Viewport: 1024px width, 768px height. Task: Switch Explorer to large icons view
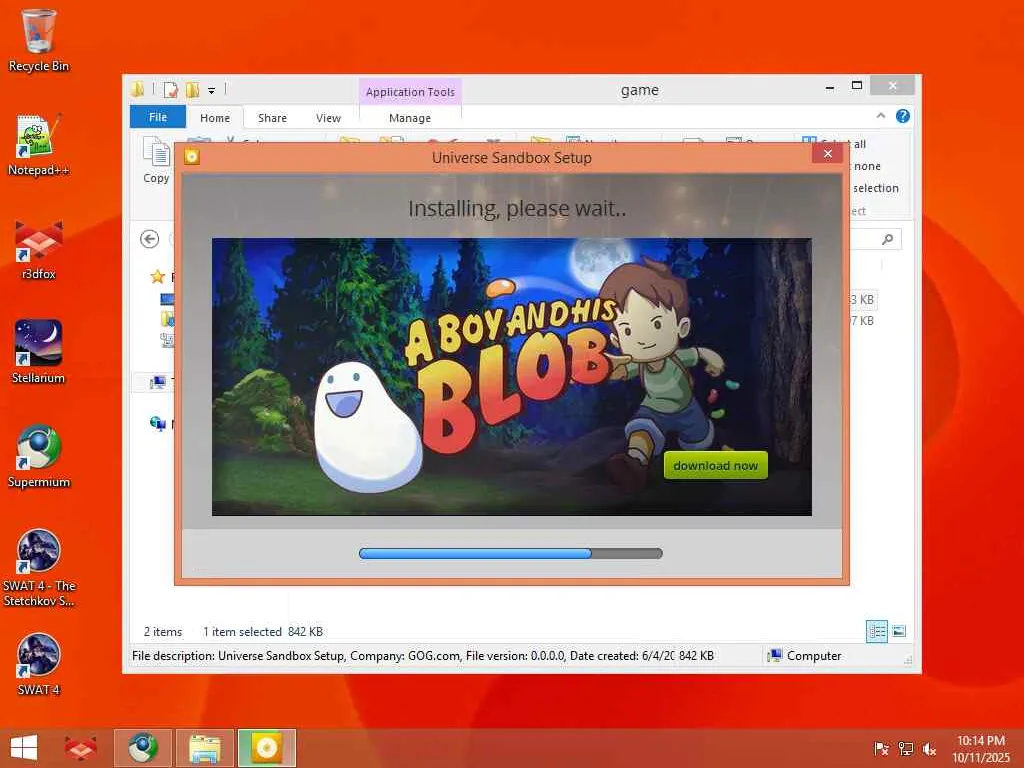coord(899,631)
